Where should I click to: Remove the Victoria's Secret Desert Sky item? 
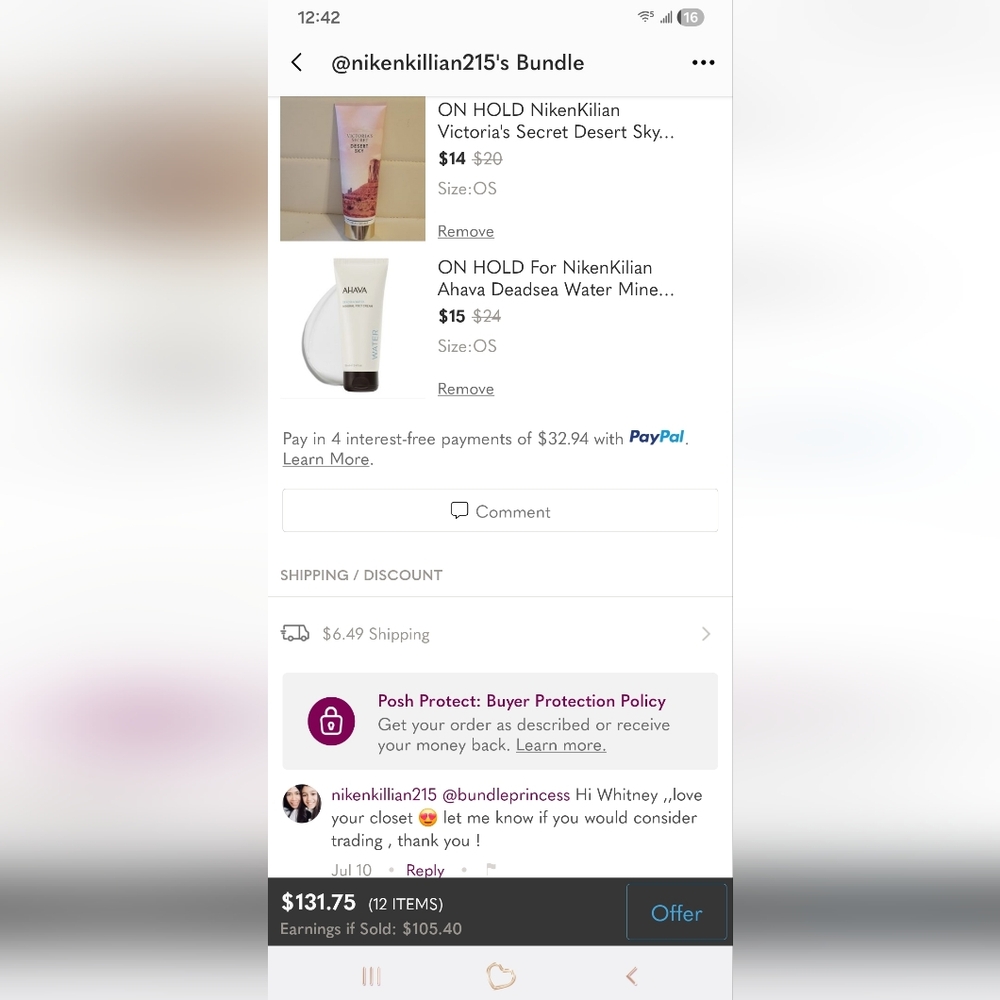point(466,232)
